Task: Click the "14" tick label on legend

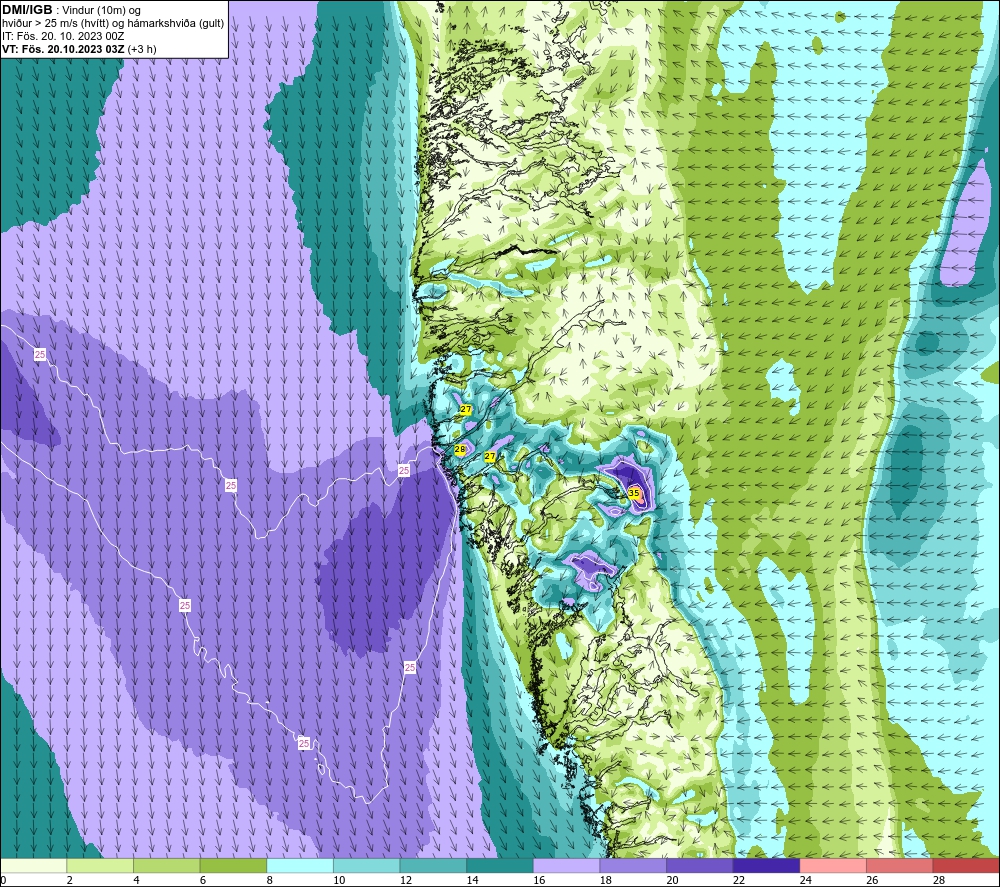Action: [x=472, y=880]
